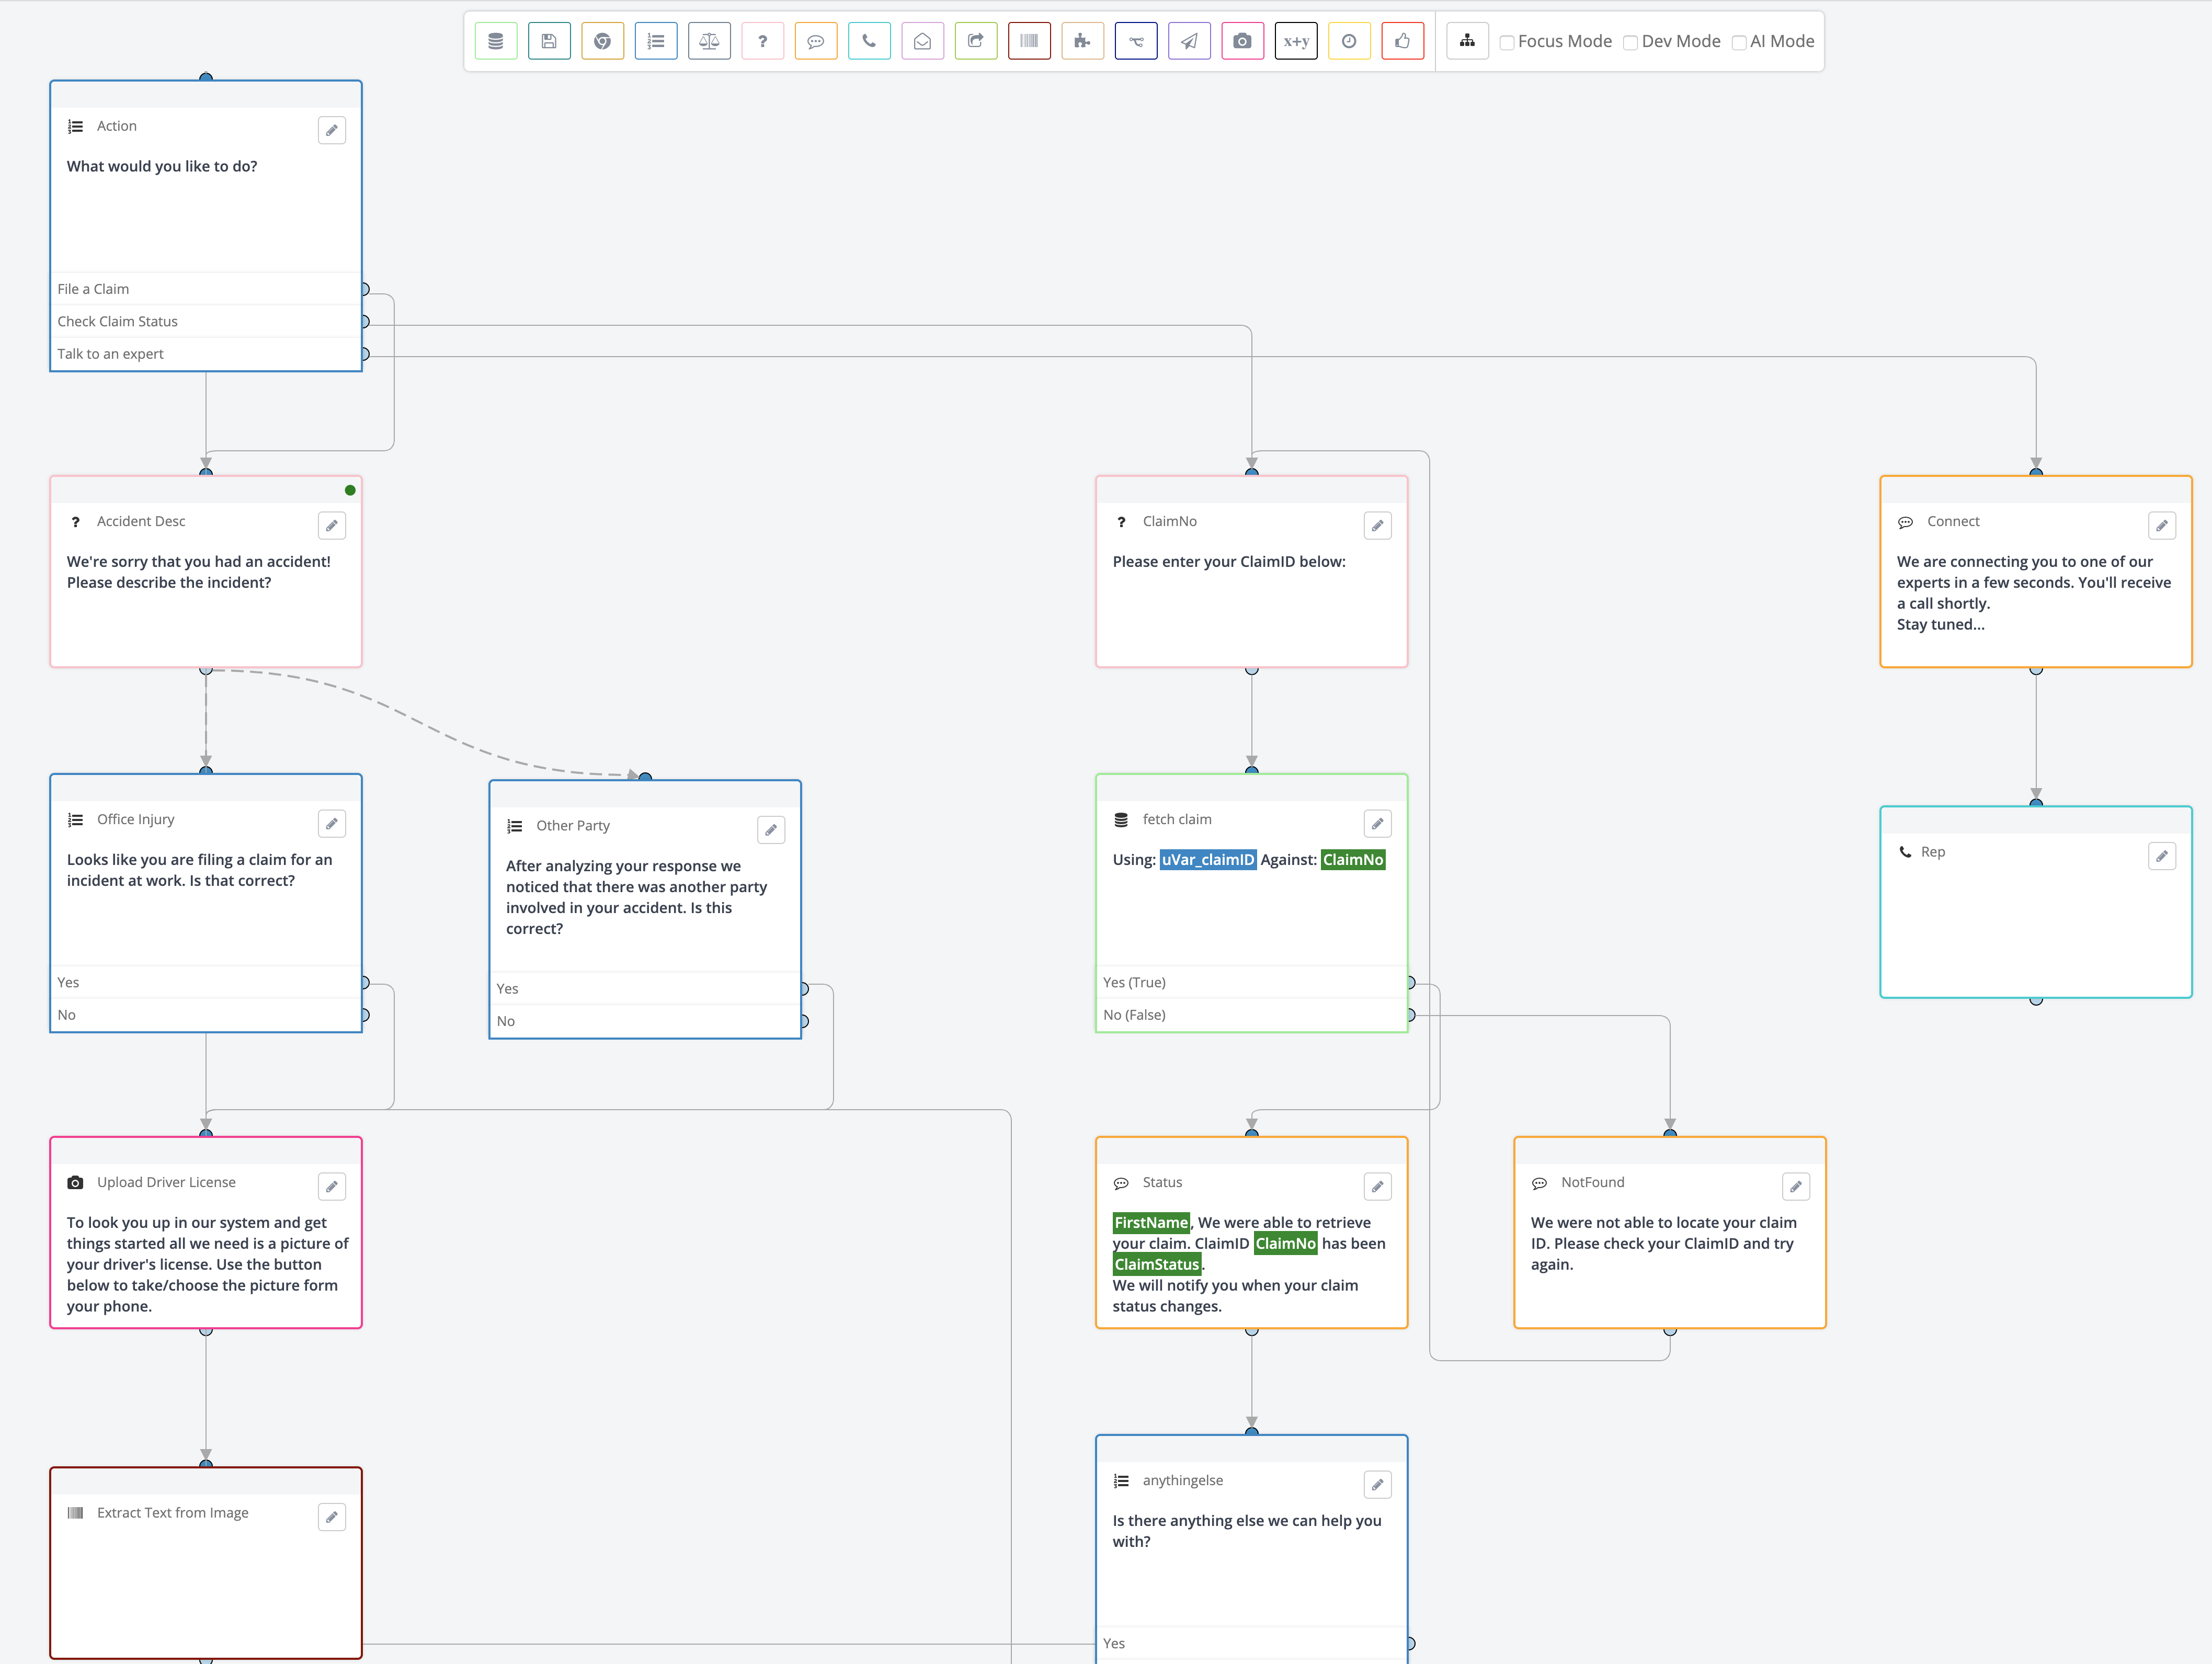Select 'Talk to an expert' branch option
The width and height of the screenshot is (2212, 1664).
(x=150, y=353)
